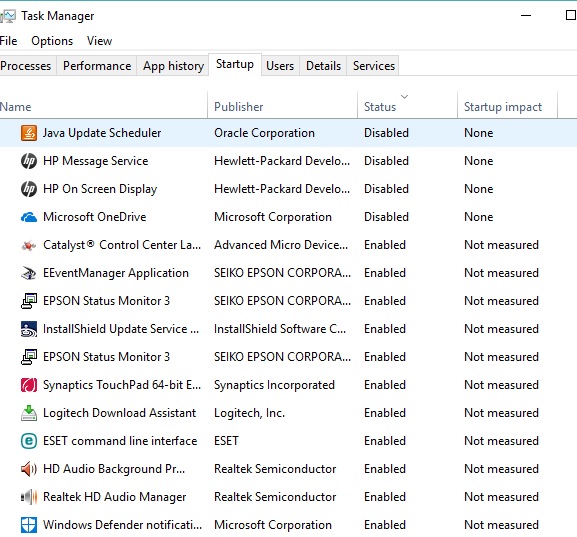577x537 pixels.
Task: Select the HD Audio Background Pr... entry
Action: 114,469
